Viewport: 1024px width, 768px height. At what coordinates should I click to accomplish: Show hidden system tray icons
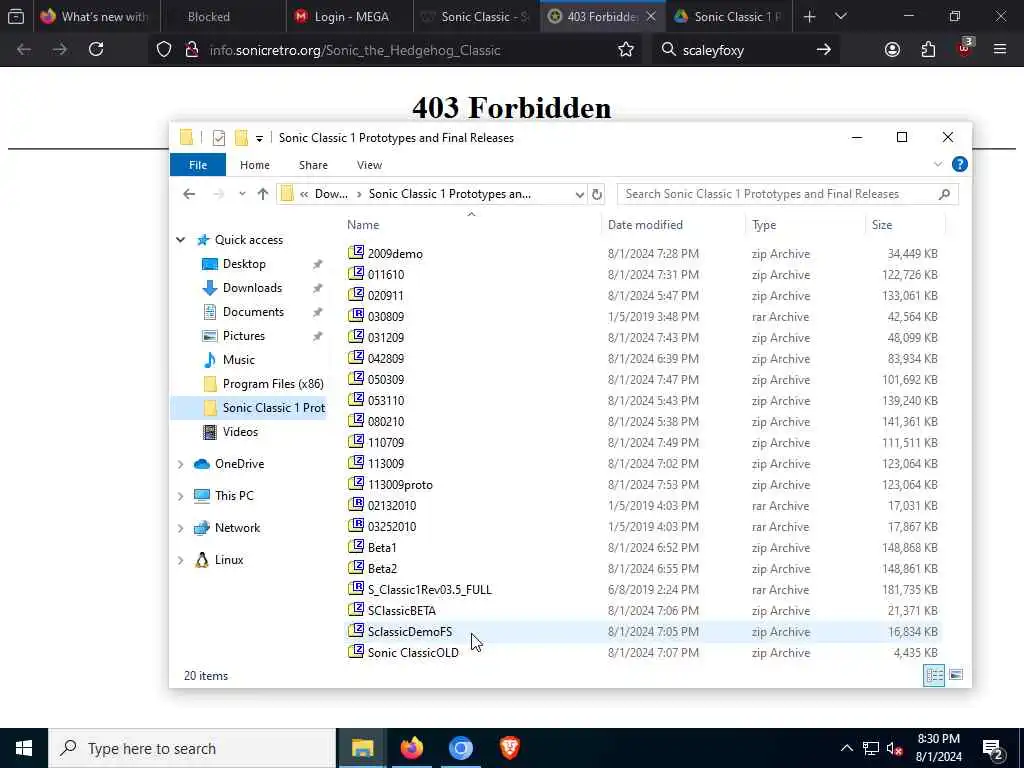coord(846,748)
